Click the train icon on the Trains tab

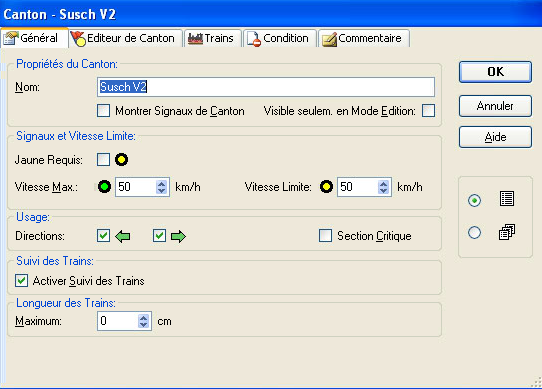click(x=195, y=38)
